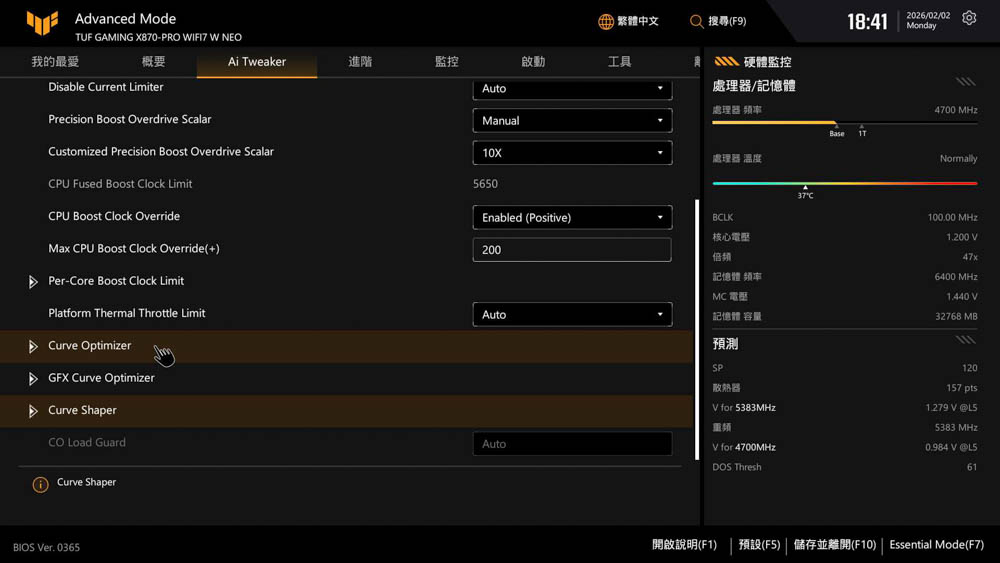
Task: Click the search magnifier icon
Action: pyautogui.click(x=696, y=21)
